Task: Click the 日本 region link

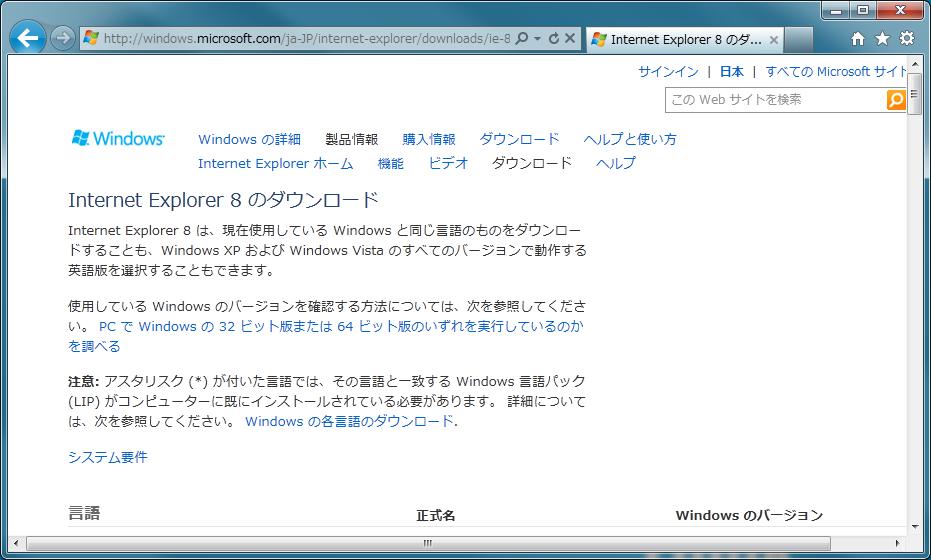Action: tap(732, 72)
